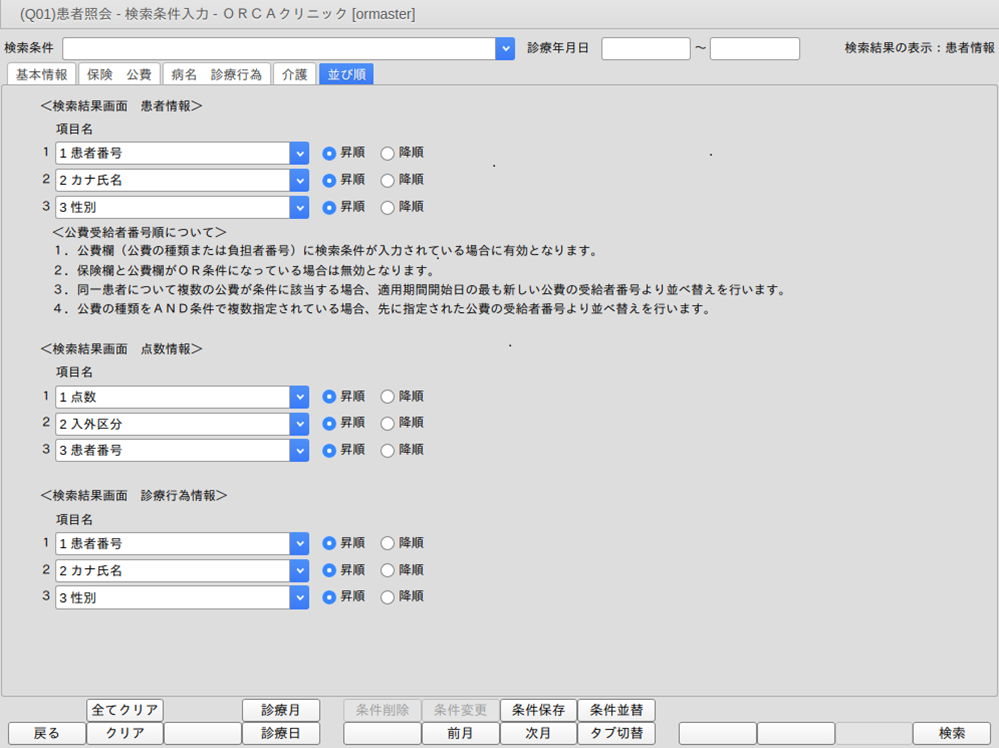Viewport: 999px width, 748px height.
Task: Select 降順 for 点数 sort item
Action: tap(388, 397)
